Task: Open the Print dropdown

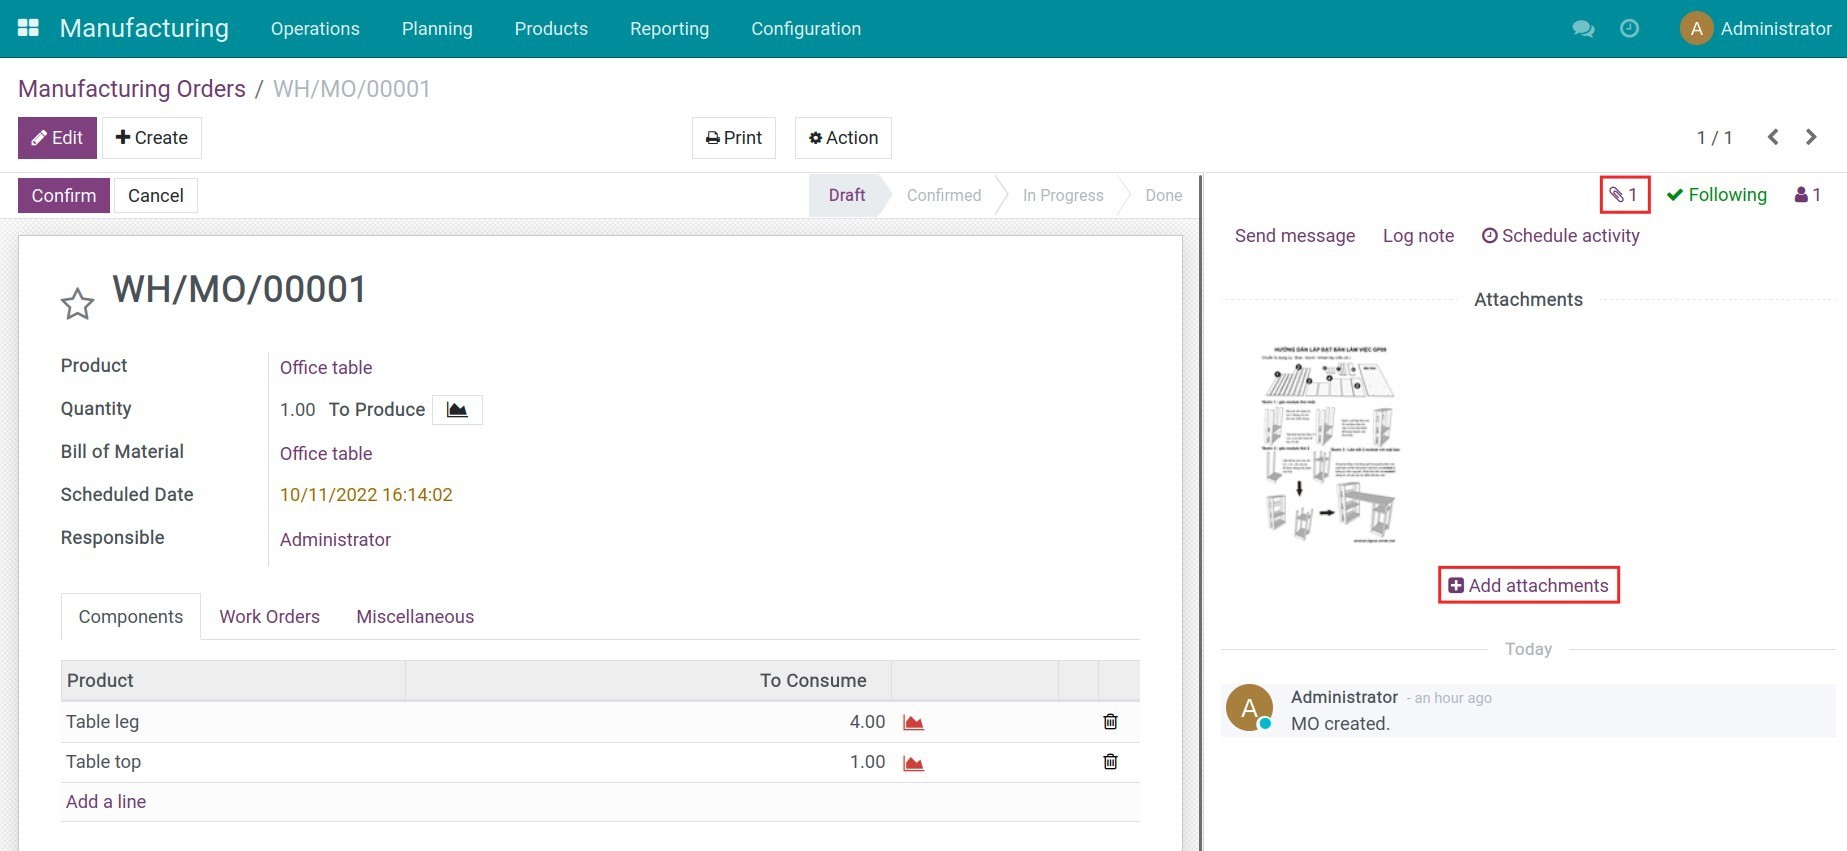Action: (x=734, y=138)
